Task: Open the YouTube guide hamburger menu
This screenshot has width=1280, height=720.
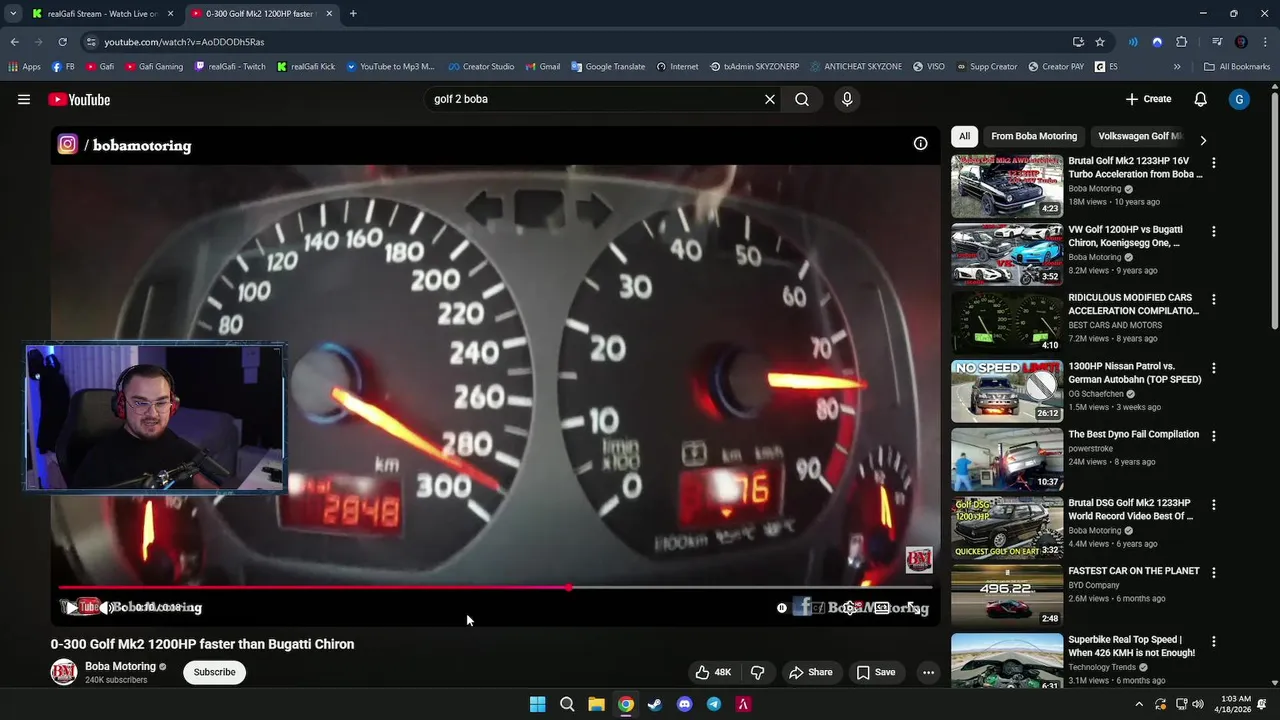Action: click(24, 99)
